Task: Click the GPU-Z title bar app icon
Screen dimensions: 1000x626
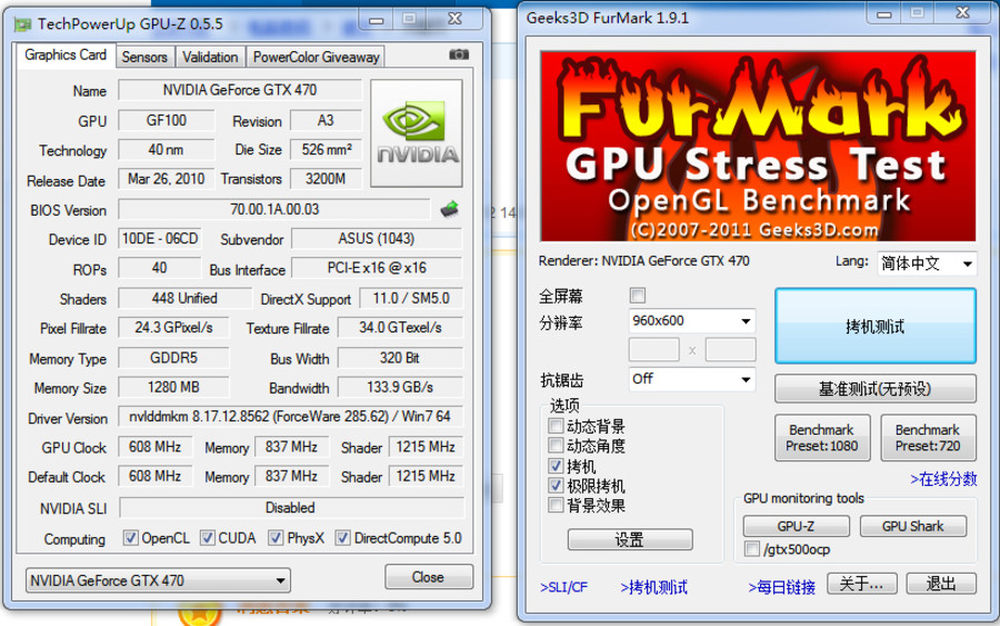Action: (22, 24)
